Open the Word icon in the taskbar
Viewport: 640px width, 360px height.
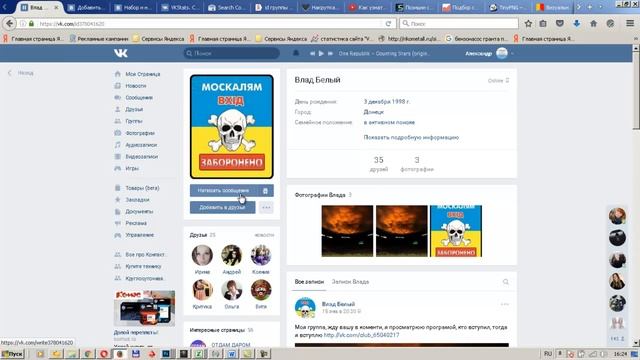231,354
